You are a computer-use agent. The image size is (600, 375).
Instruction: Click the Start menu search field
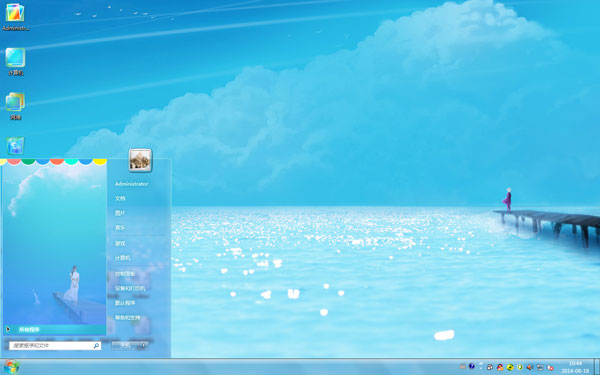click(55, 346)
